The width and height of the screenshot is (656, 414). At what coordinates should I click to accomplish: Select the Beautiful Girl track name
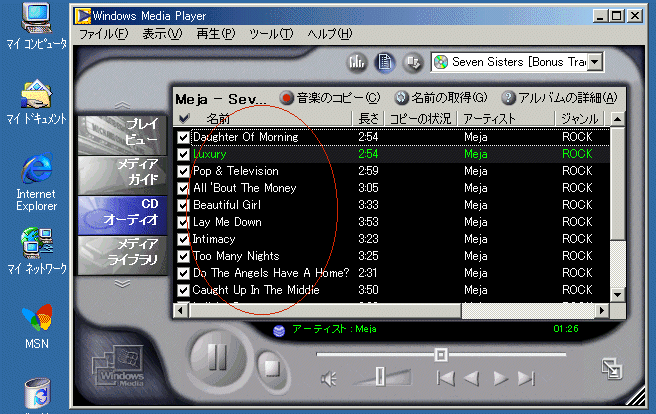tap(227, 205)
